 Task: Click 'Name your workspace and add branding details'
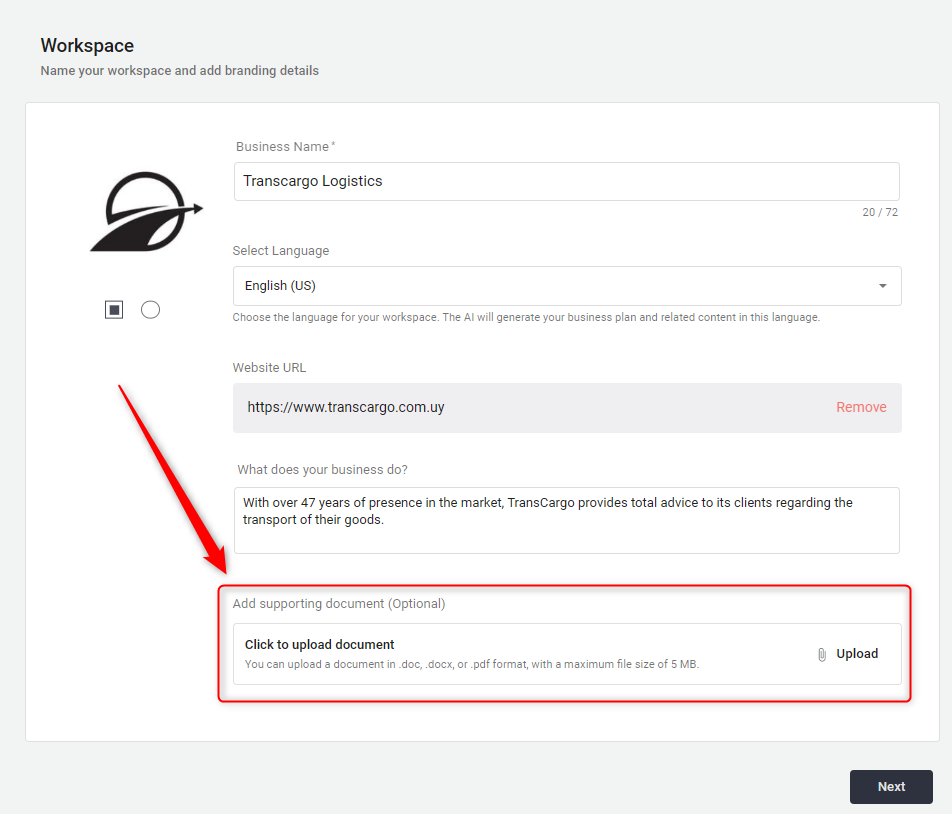pyautogui.click(x=180, y=71)
